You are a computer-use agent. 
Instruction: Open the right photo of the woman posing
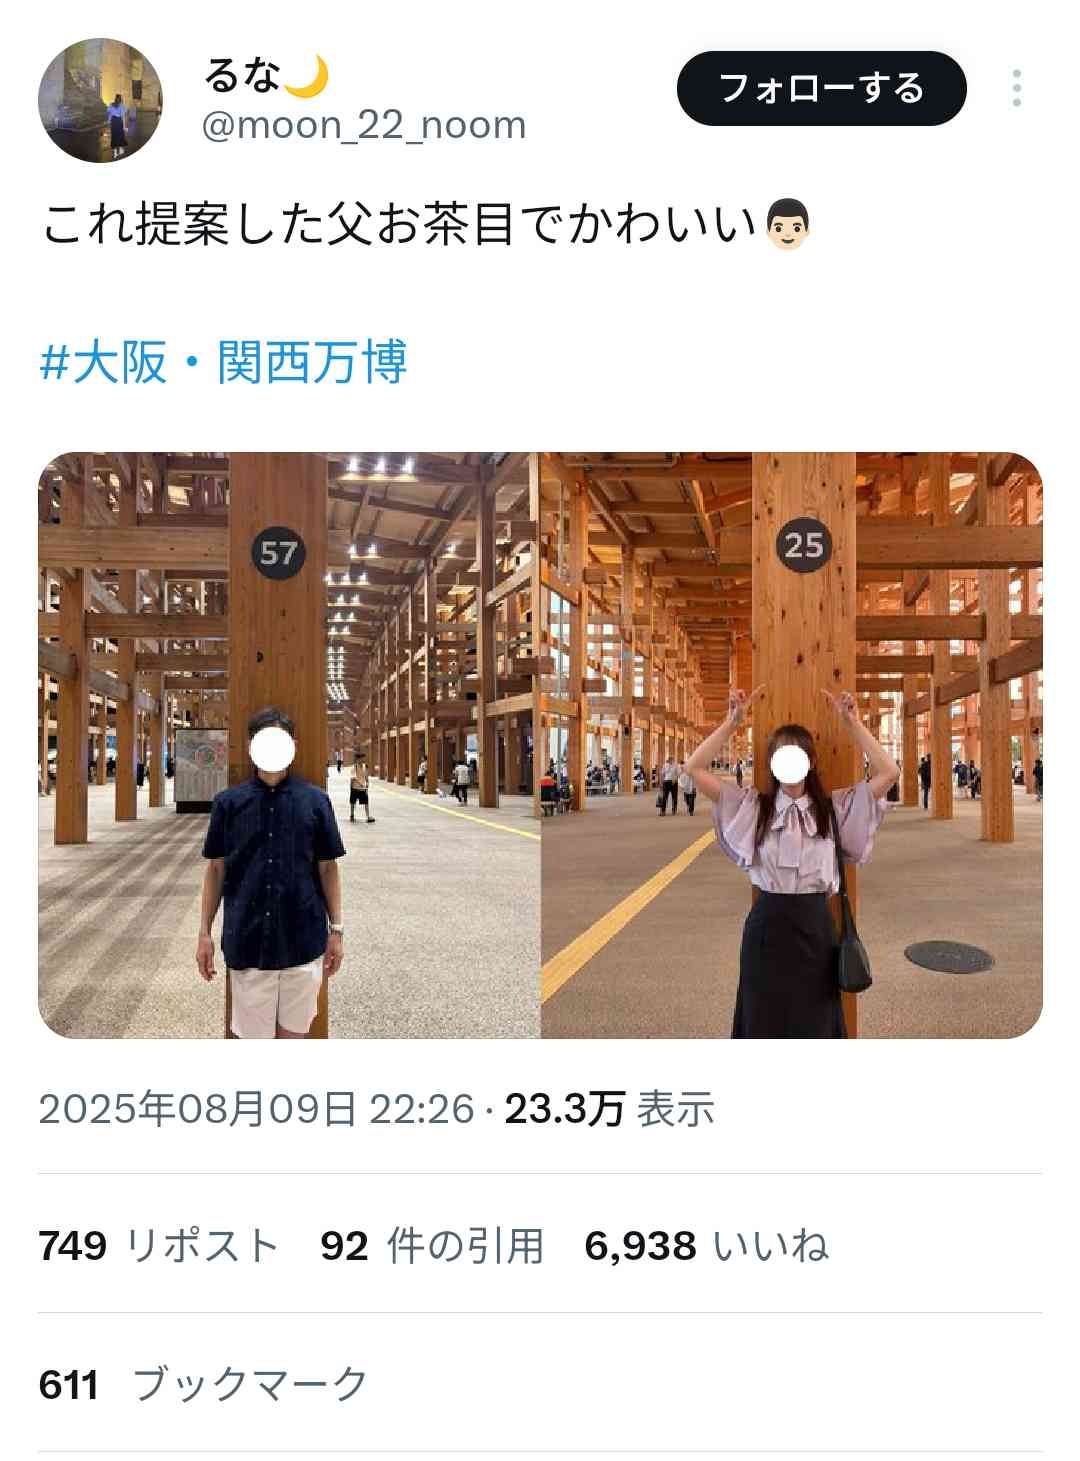click(x=792, y=745)
